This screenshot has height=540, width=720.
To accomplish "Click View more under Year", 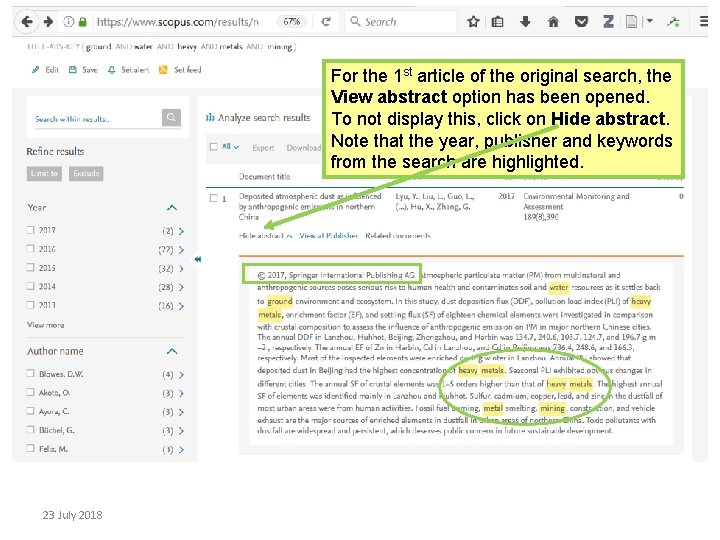I will [45, 325].
